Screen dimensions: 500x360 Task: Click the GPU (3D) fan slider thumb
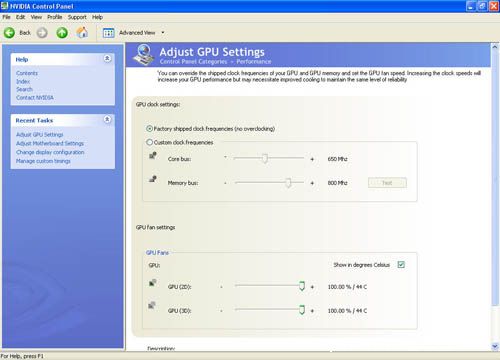click(302, 310)
